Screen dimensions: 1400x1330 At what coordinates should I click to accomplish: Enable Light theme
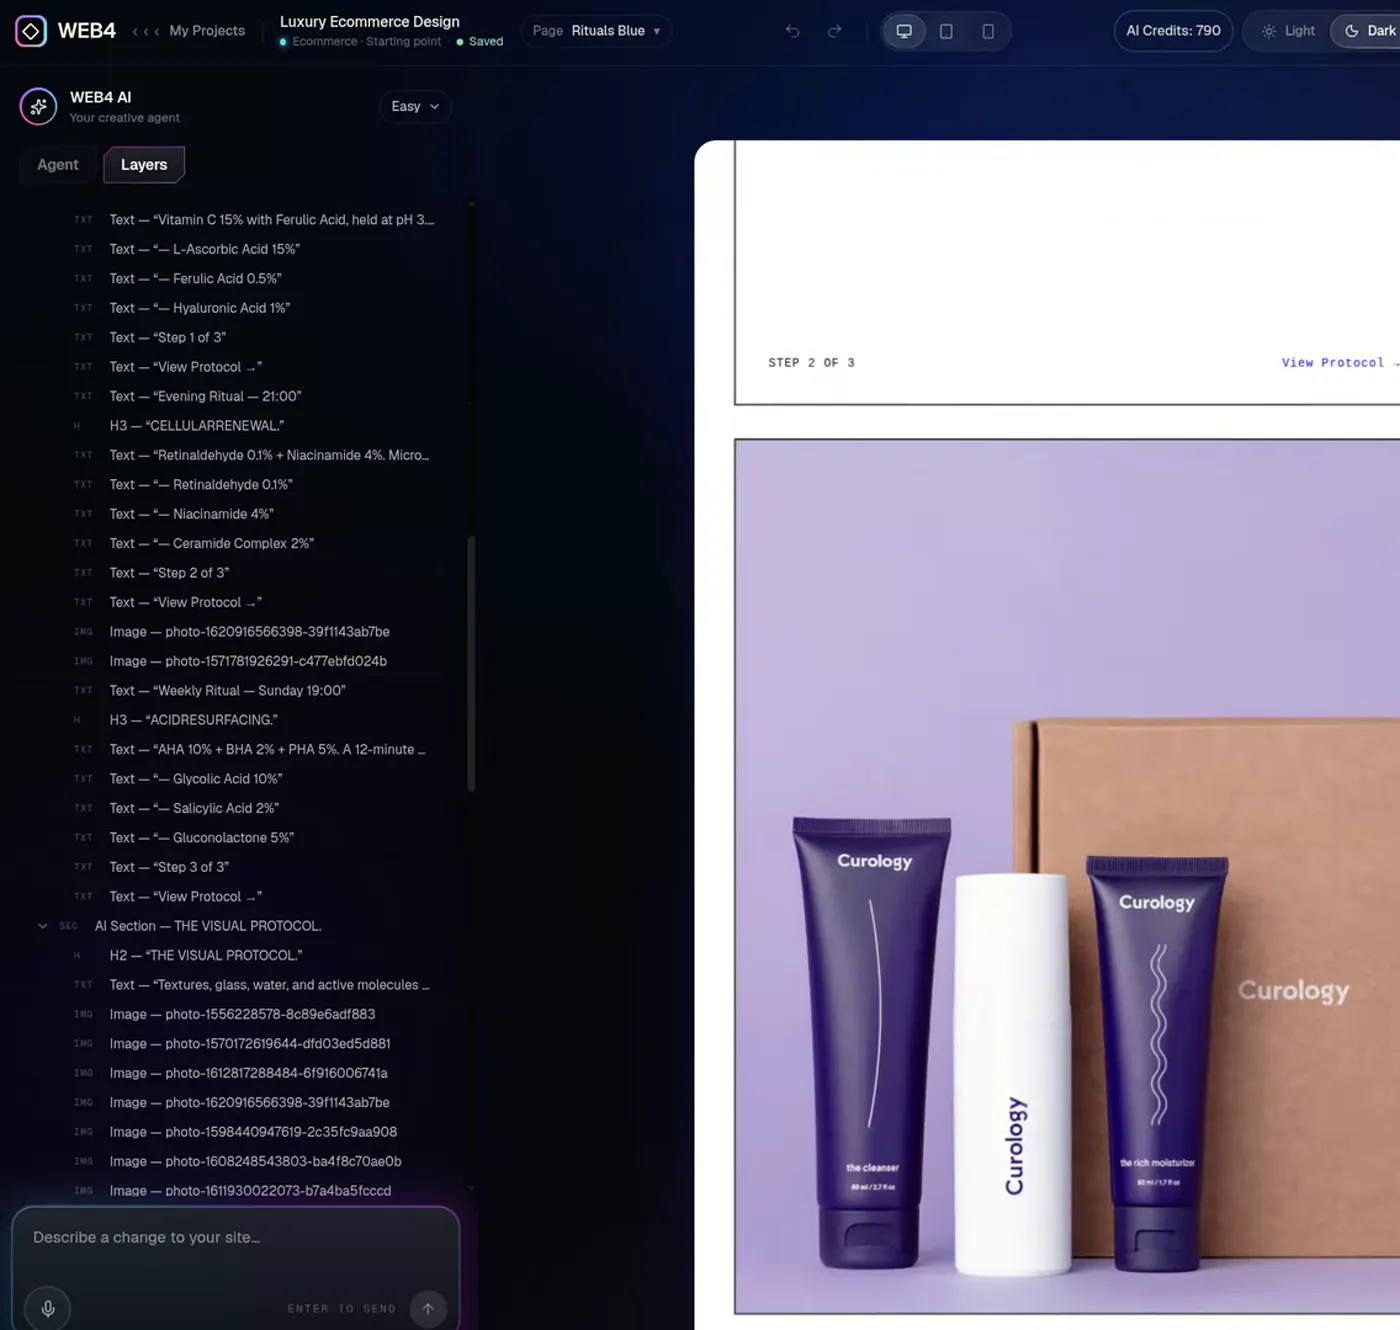point(1288,31)
